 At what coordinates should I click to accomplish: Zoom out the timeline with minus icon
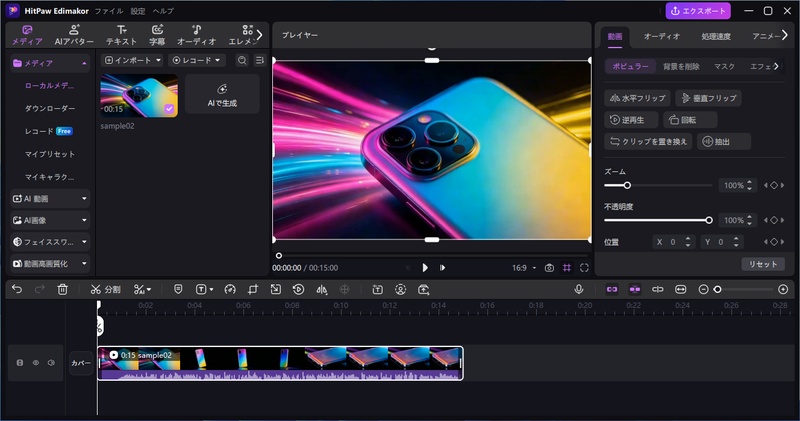703,289
